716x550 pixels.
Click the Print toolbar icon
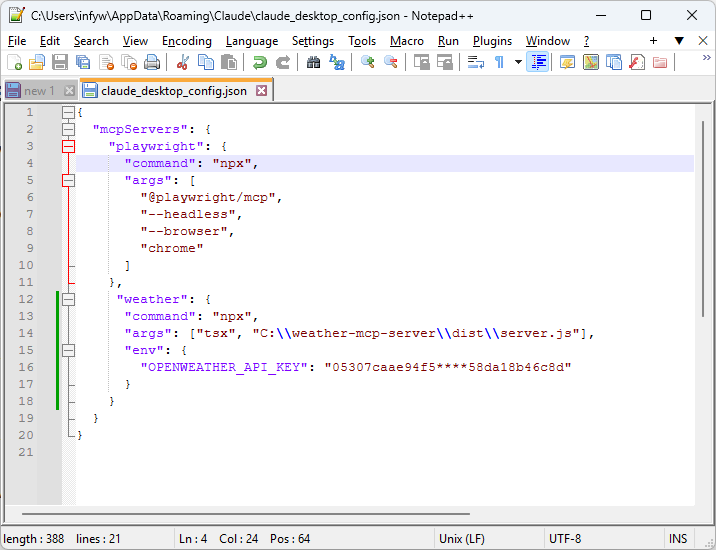[x=152, y=62]
